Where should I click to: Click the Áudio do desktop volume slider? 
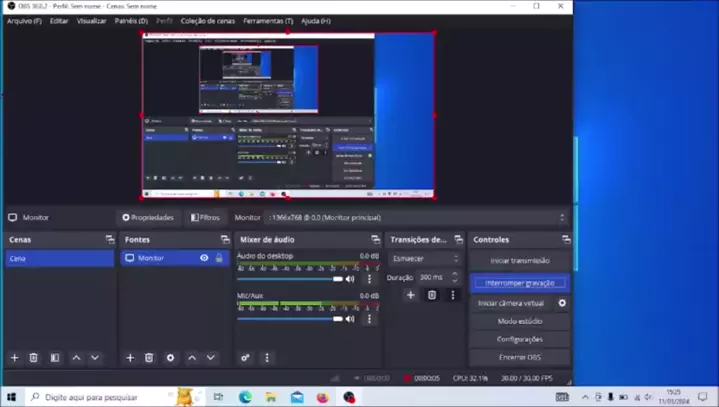pyautogui.click(x=290, y=279)
